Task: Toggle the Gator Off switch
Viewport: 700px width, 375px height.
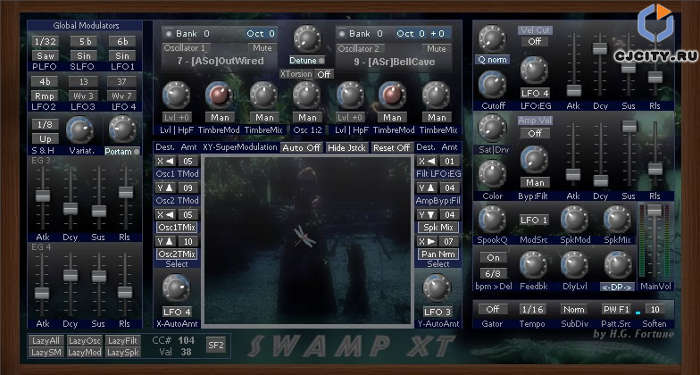Action: click(x=492, y=309)
